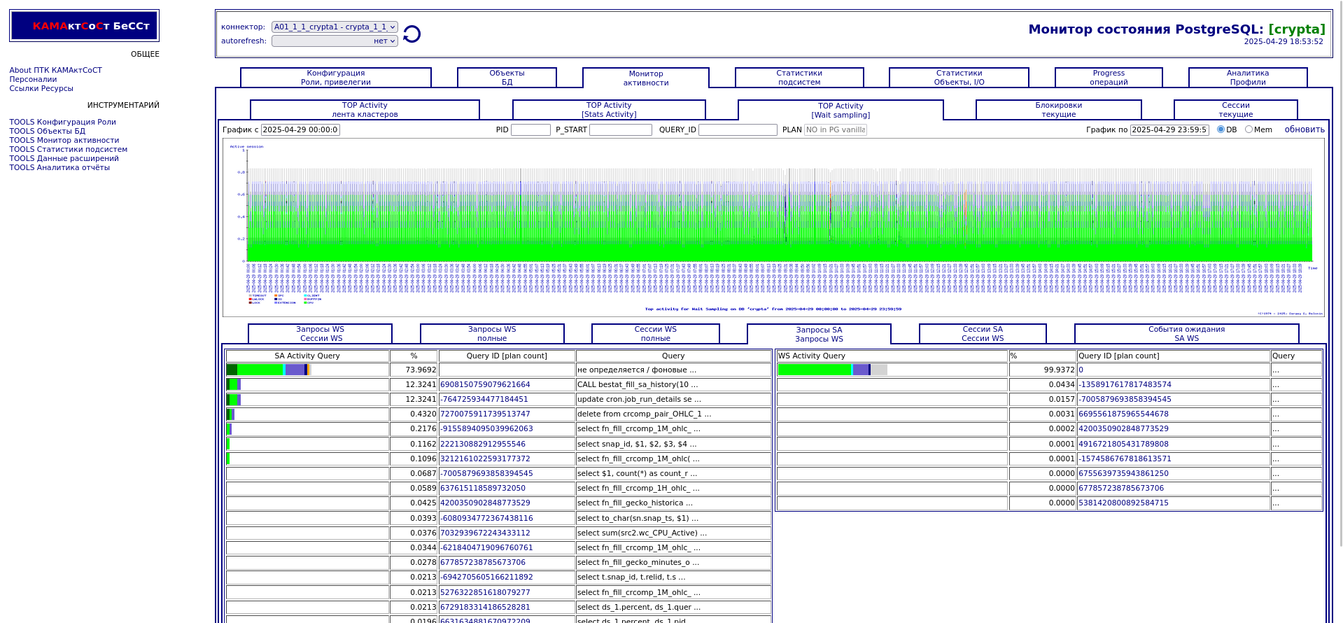Image resolution: width=1343 pixels, height=623 pixels.
Task: Switch to the Progress операций tab
Action: (1109, 78)
